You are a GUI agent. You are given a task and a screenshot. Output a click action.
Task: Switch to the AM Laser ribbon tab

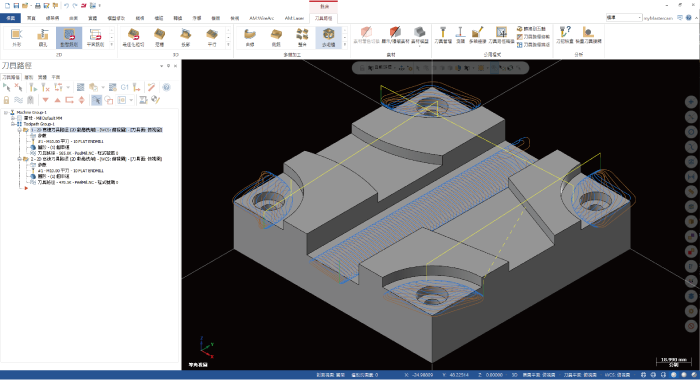pos(294,18)
